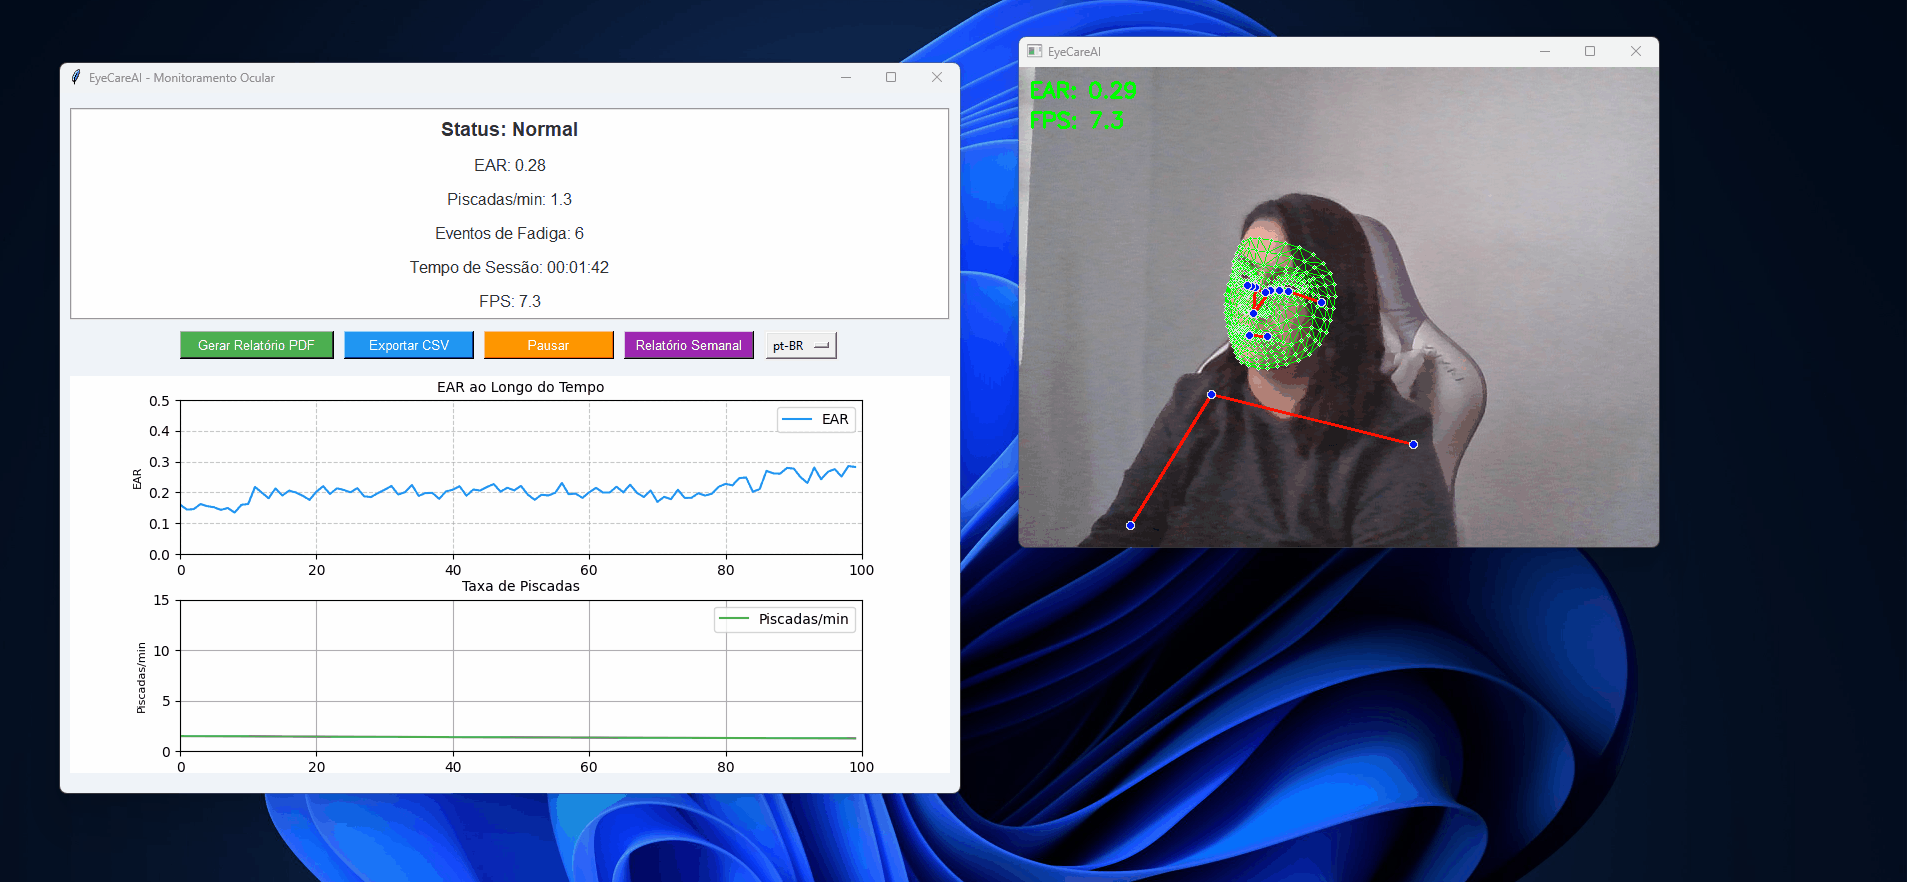Minimize the EyeCareAI camera window

[1545, 51]
